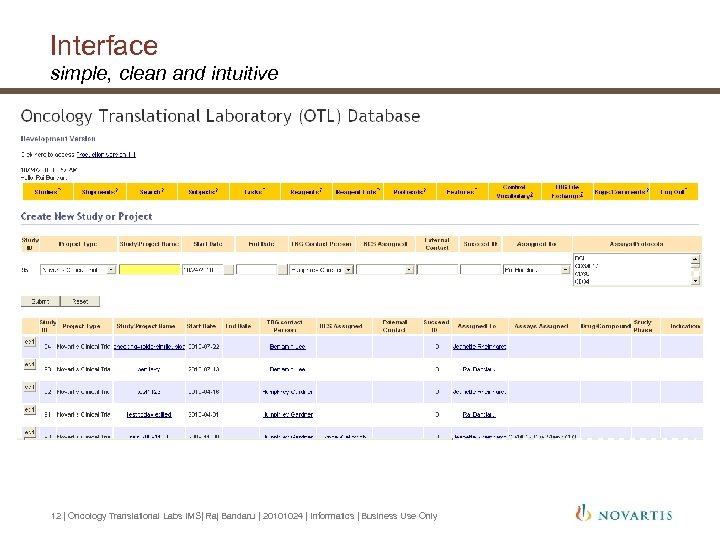Click the 2010-07-22 start date cell
The image size is (720, 540).
(x=203, y=347)
